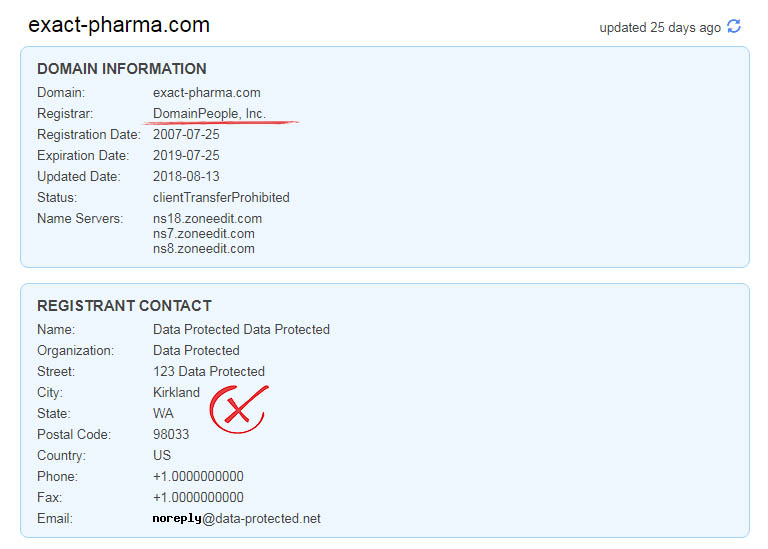Click the phone number +1.0000000000
Screen dimensions: 768x549
[198, 476]
